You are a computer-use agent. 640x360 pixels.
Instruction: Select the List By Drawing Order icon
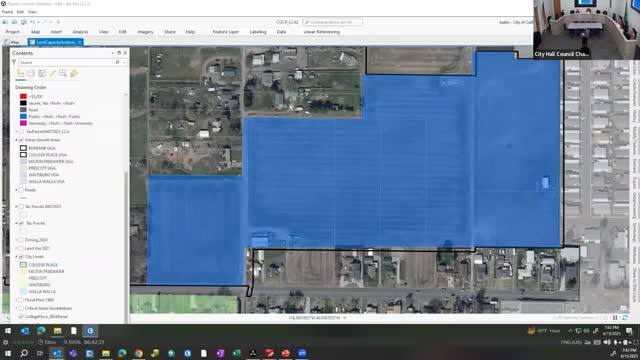(x=20, y=73)
